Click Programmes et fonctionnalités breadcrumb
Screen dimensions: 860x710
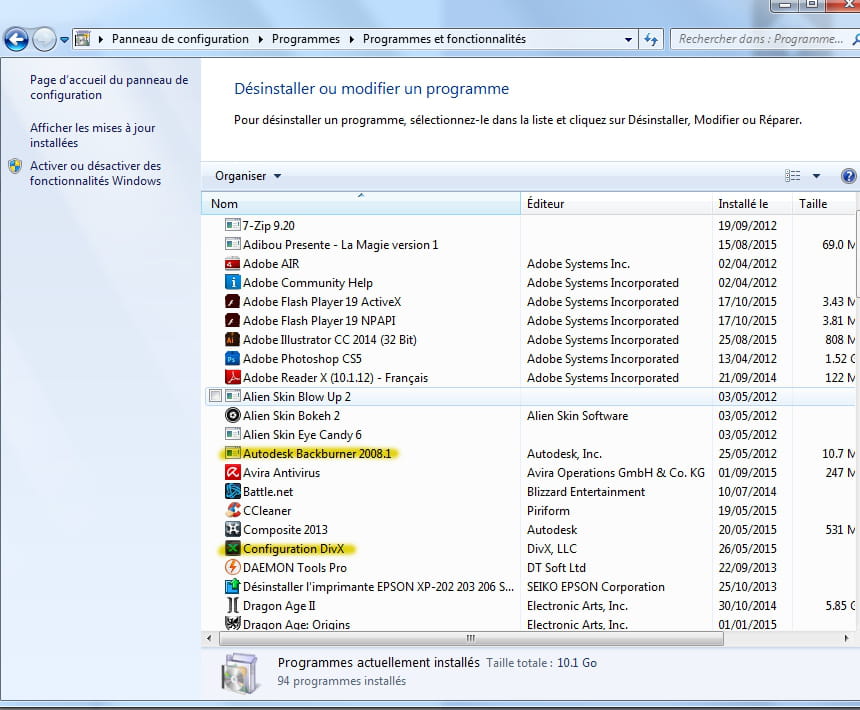444,39
